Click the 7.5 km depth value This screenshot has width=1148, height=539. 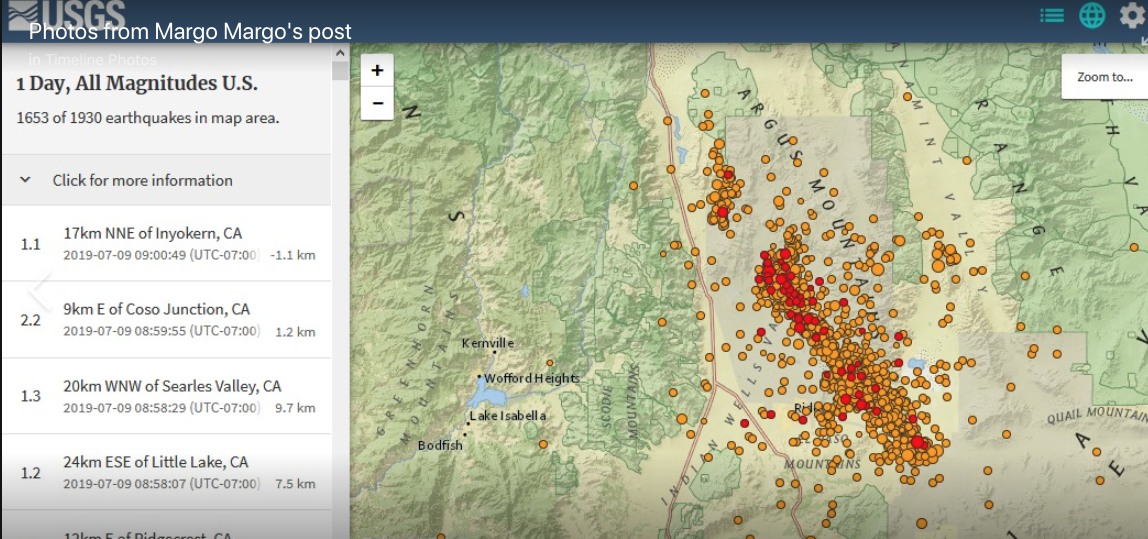click(x=295, y=484)
